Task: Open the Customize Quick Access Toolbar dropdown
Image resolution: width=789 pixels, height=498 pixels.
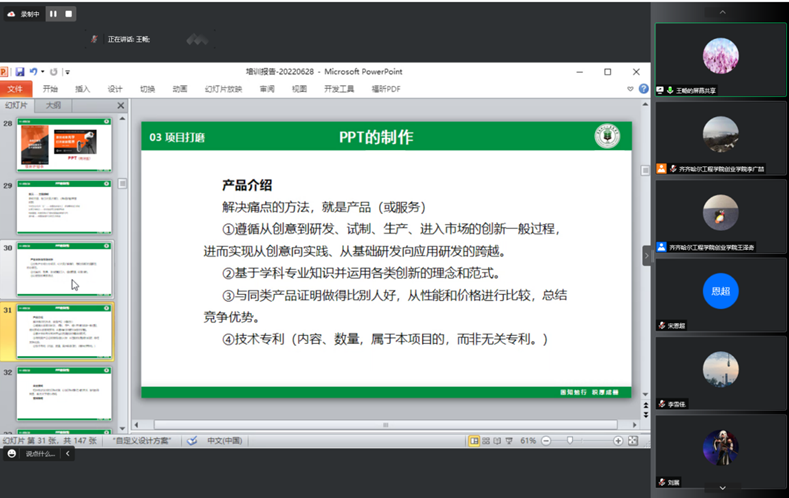Action: point(67,72)
